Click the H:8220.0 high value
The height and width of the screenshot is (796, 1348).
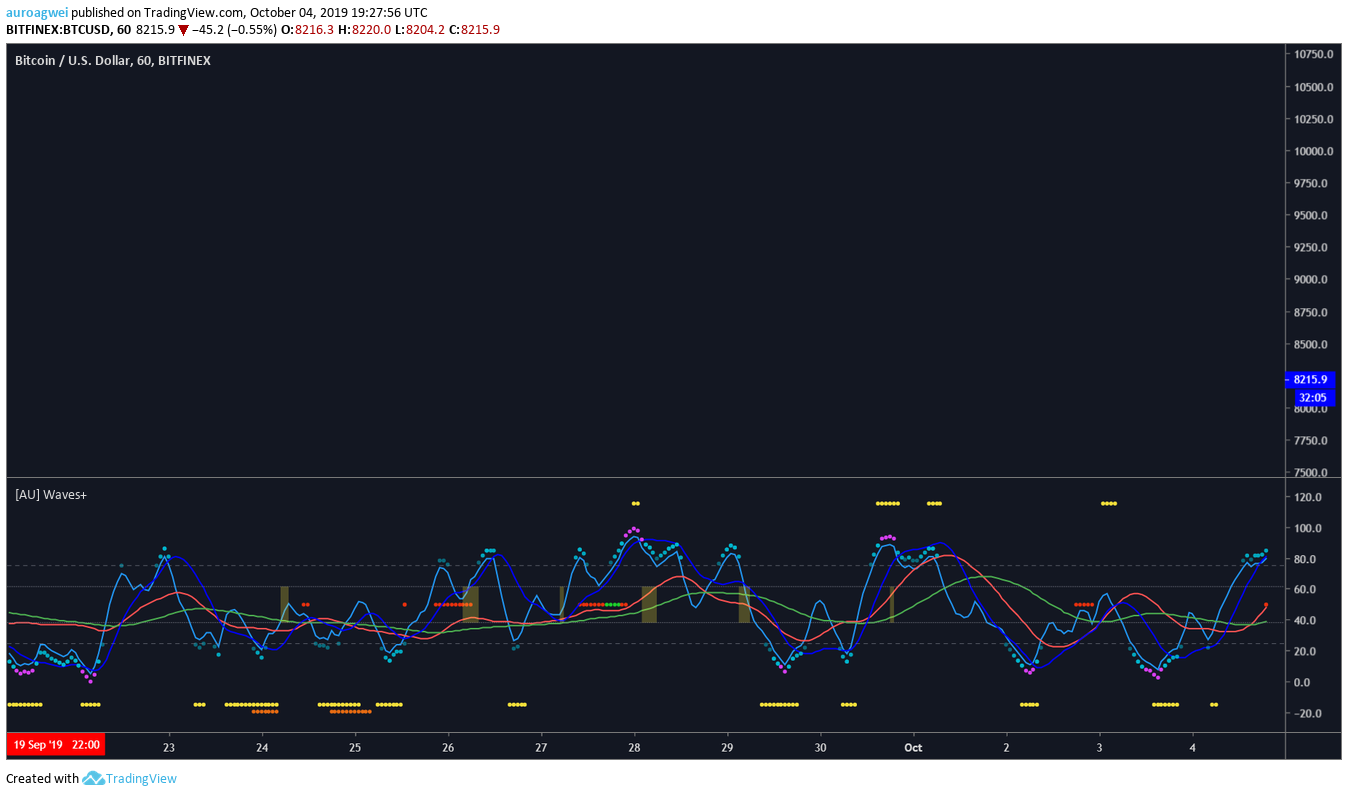click(x=364, y=30)
